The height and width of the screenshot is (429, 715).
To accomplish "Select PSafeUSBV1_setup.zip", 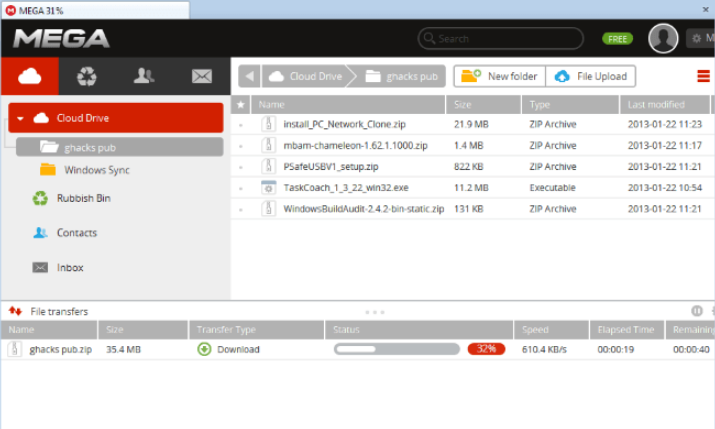I will pos(331,166).
